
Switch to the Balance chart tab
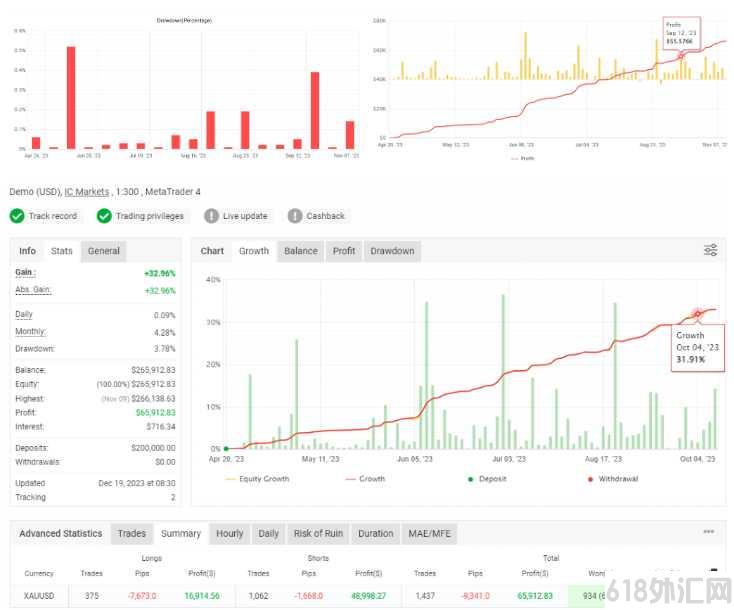pos(301,251)
